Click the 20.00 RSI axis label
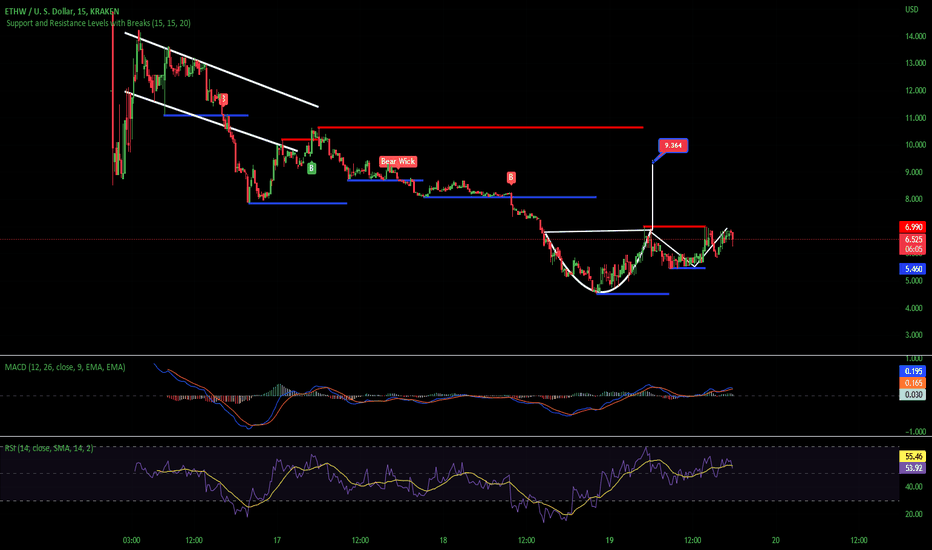This screenshot has height=550, width=932. point(914,514)
